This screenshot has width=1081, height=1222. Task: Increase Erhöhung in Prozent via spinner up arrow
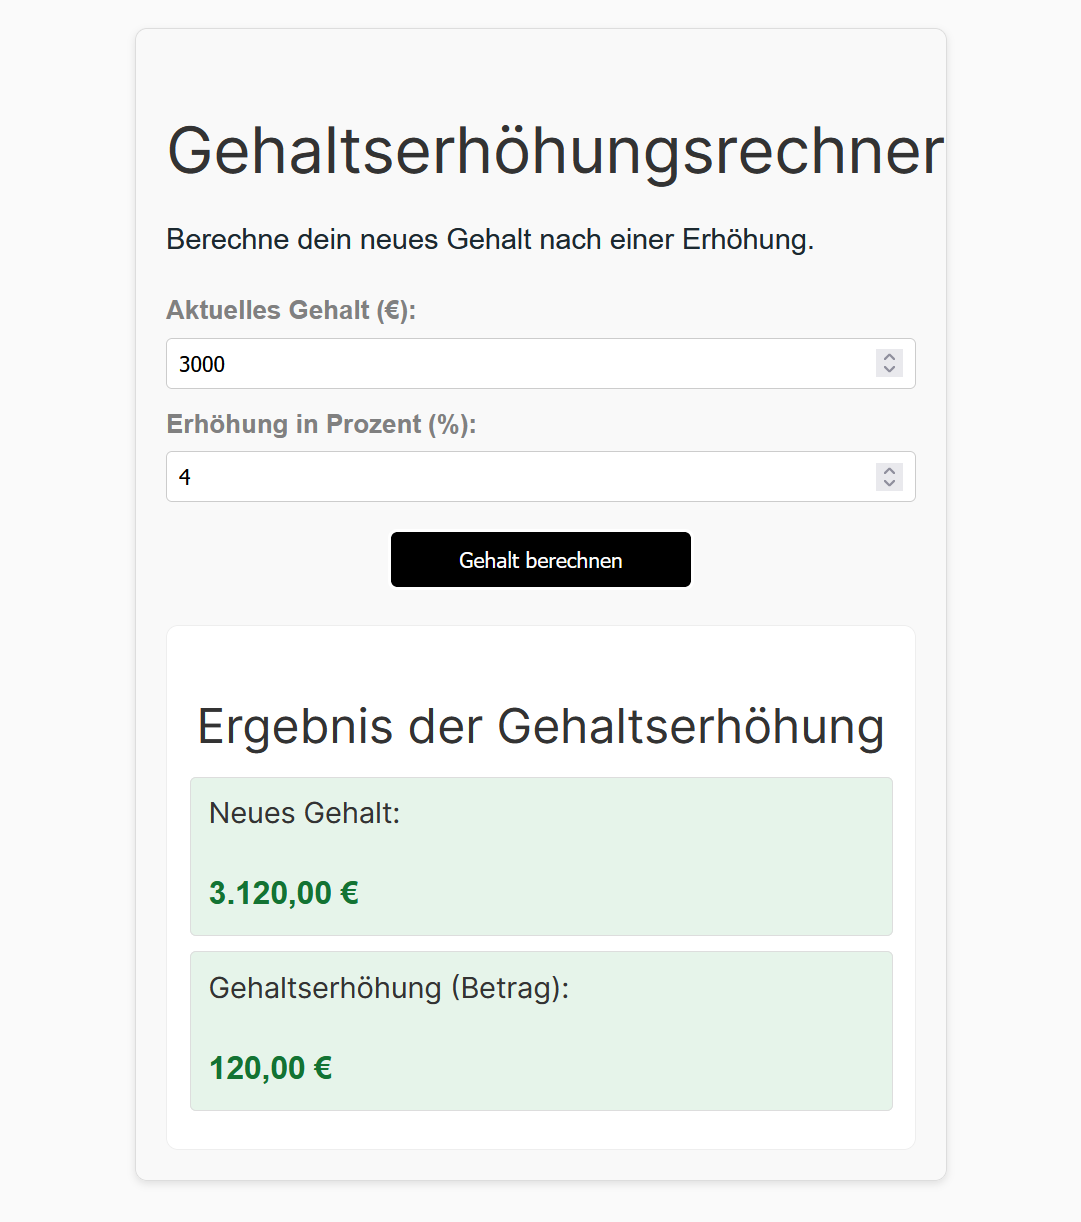(x=888, y=470)
